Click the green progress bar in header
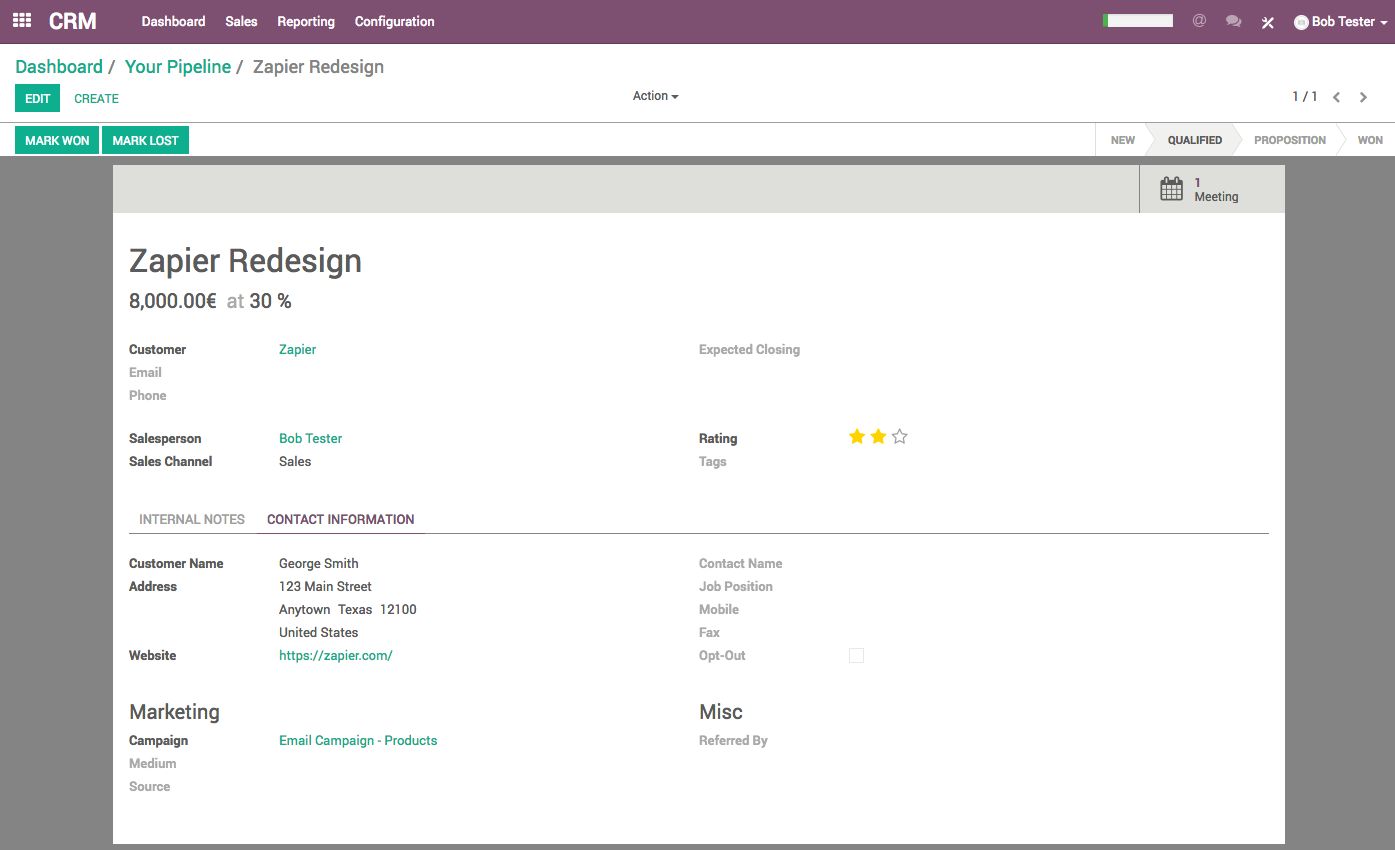 (1137, 21)
